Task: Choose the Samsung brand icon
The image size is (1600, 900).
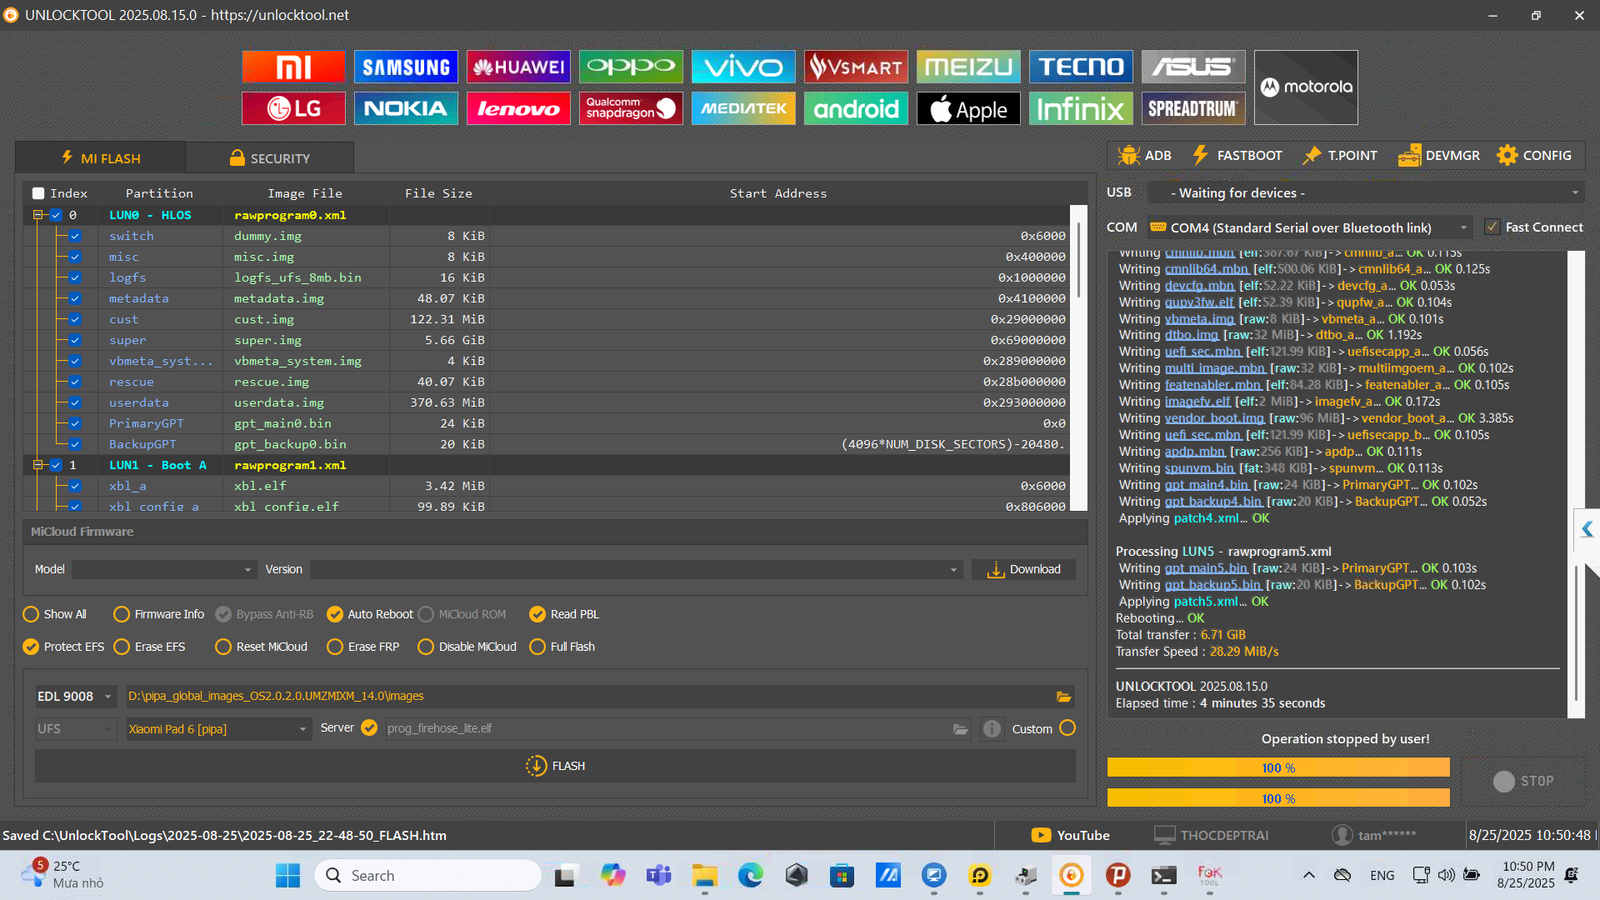Action: tap(406, 67)
